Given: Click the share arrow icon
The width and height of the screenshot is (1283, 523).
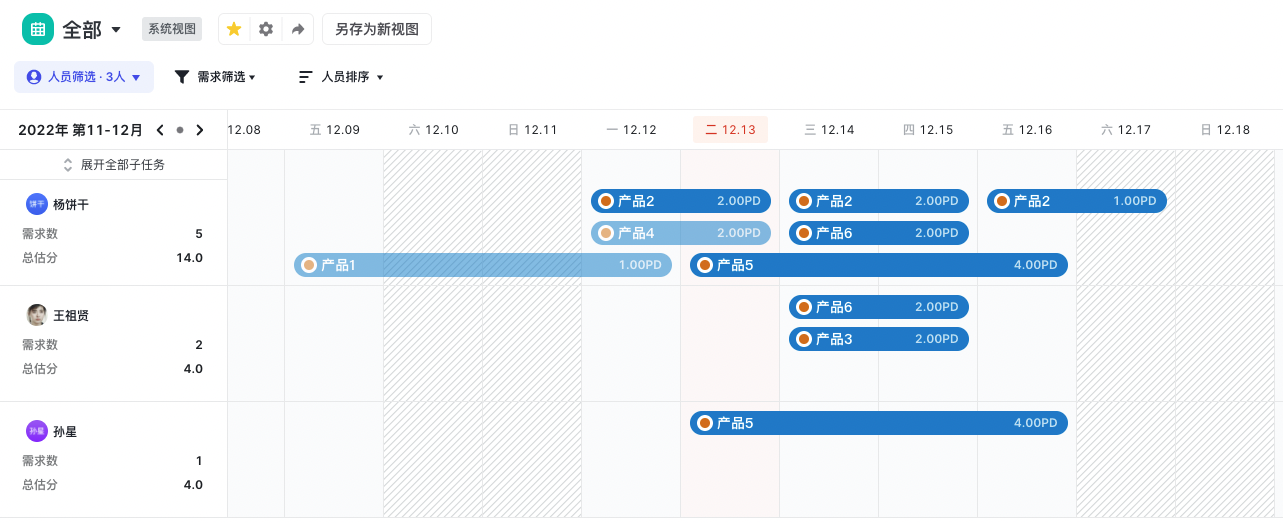Looking at the screenshot, I should 298,29.
